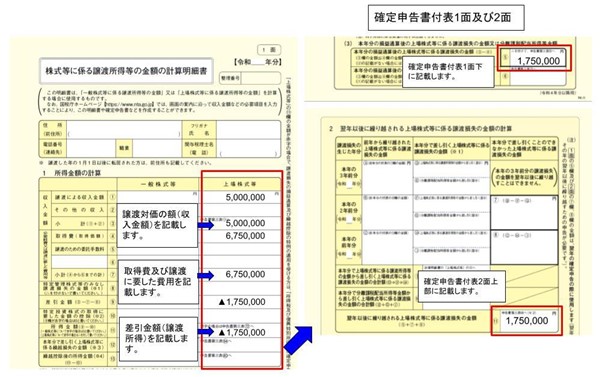Click into the 住所 address field
The height and width of the screenshot is (377, 602).
coord(124,129)
